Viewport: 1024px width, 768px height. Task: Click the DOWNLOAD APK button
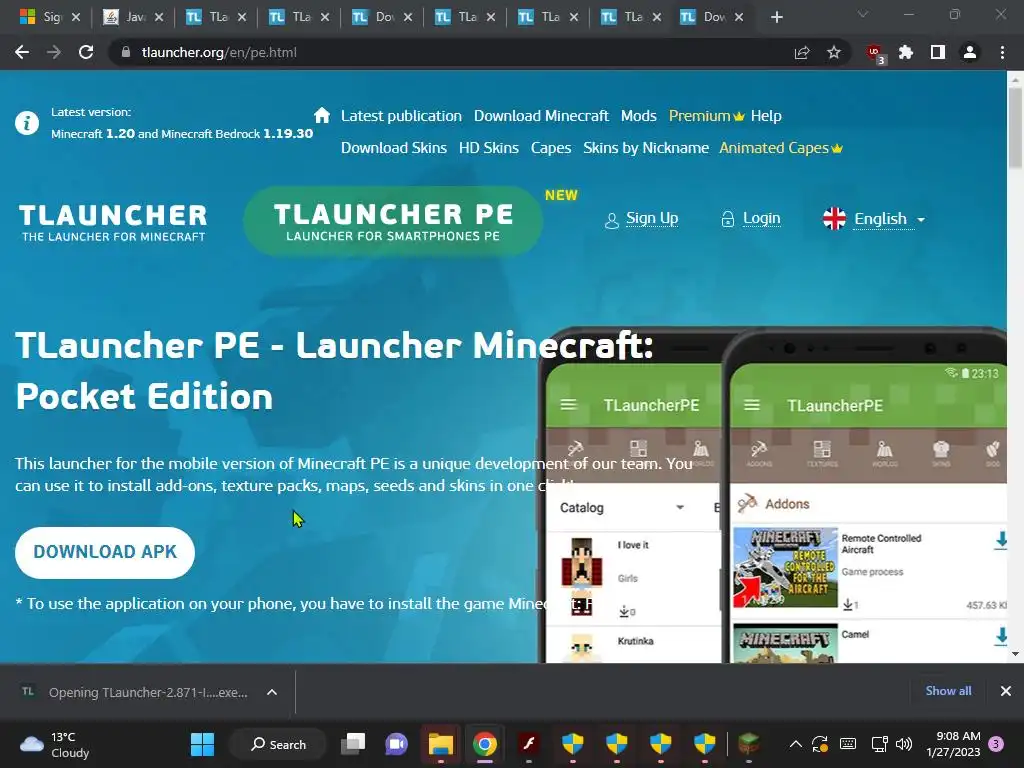click(104, 552)
